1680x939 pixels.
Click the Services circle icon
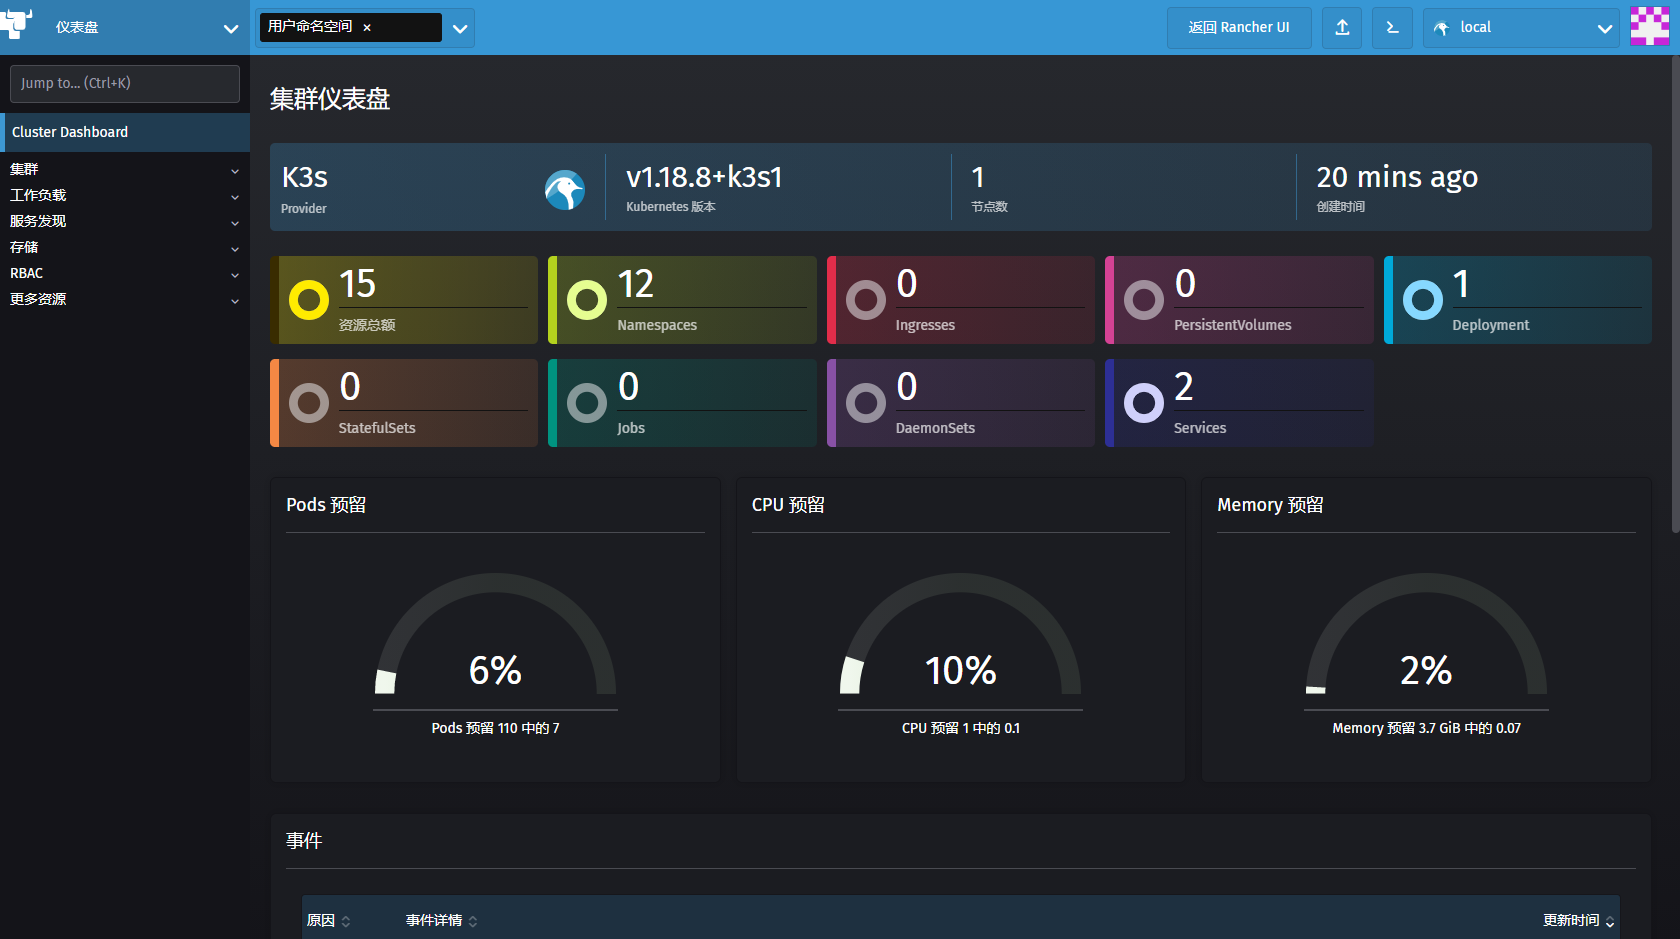pyautogui.click(x=1144, y=403)
